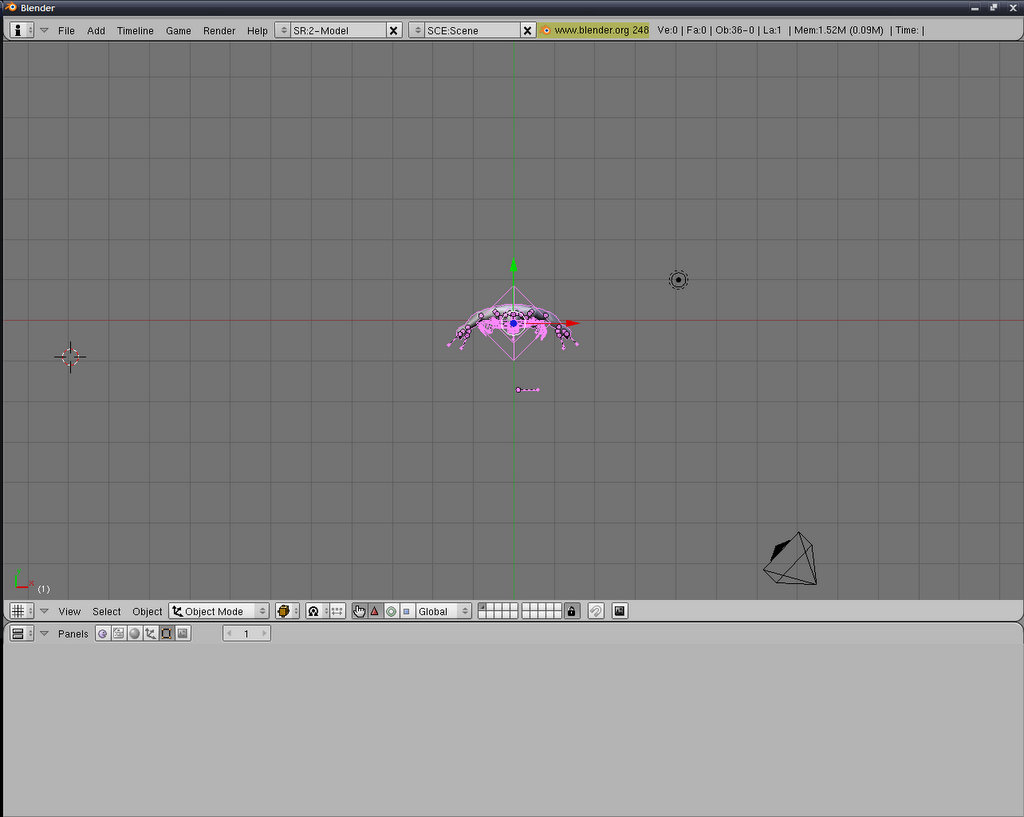The width and height of the screenshot is (1024, 817).
Task: Open the draw type shading selector
Action: pyautogui.click(x=288, y=611)
